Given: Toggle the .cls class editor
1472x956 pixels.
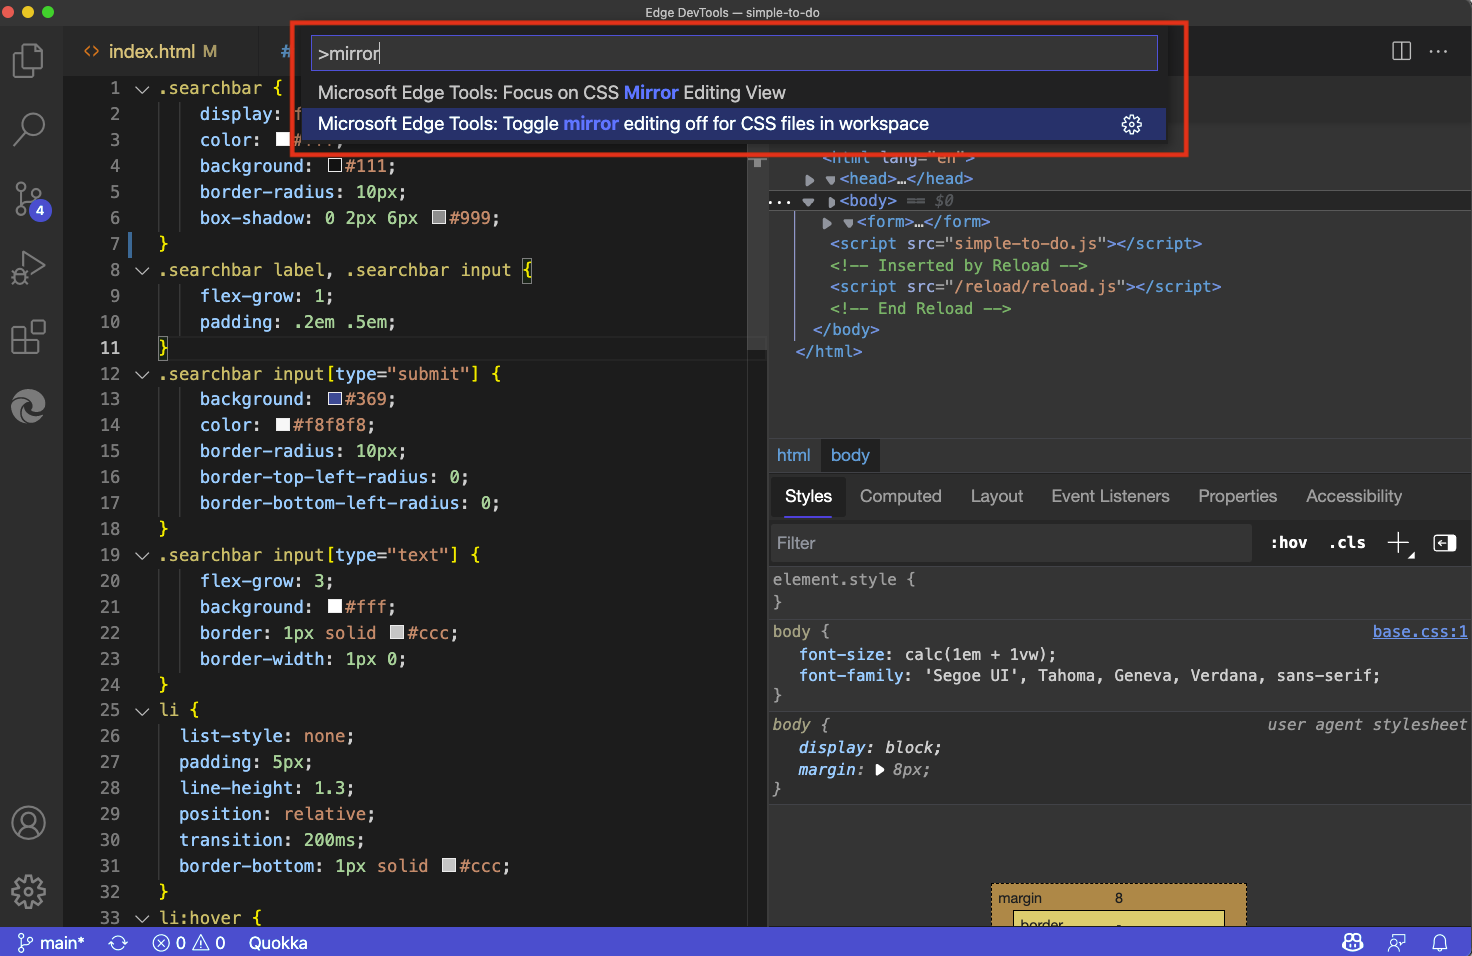Looking at the screenshot, I should point(1346,542).
